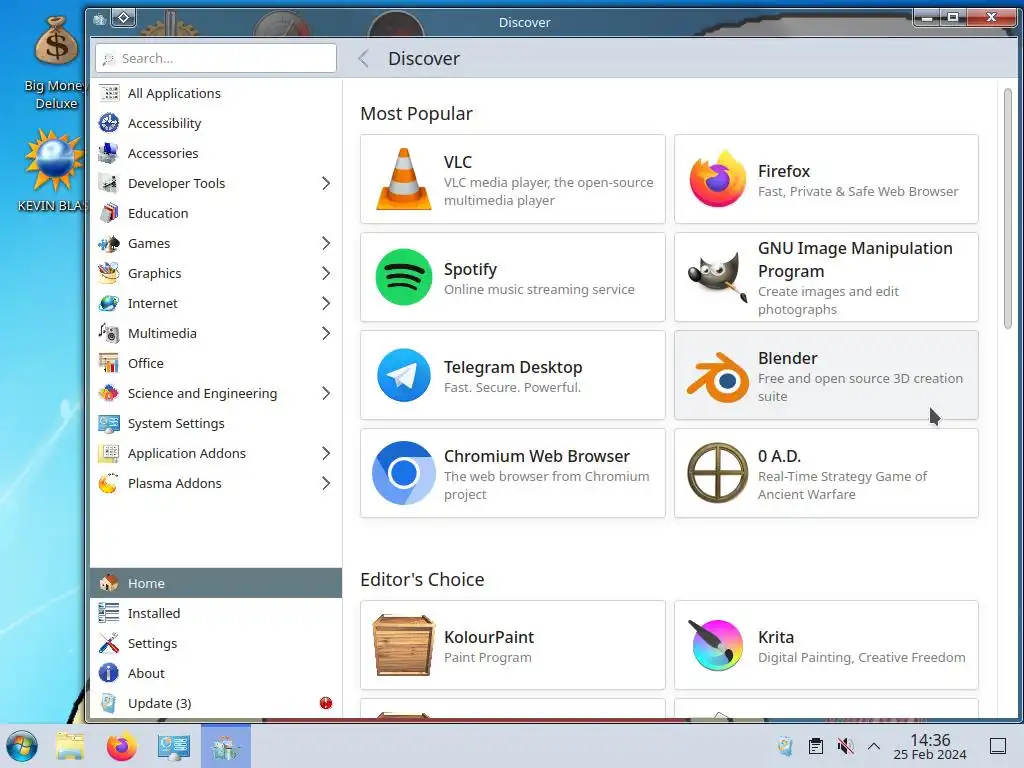
Task: Open the Windows-style start menu button
Action: [x=22, y=746]
